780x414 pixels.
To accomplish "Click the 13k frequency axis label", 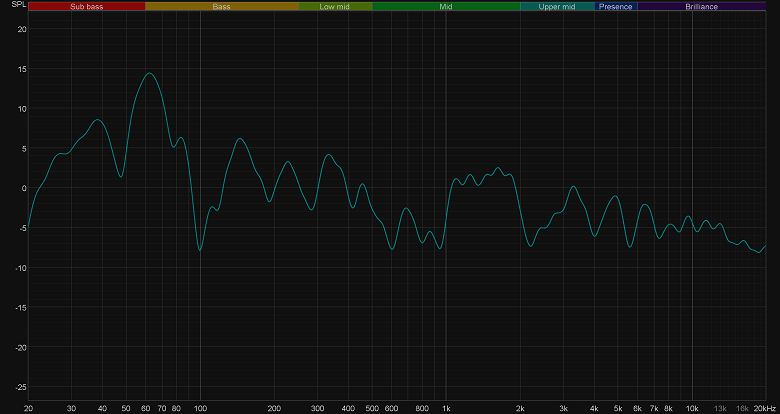I will (720, 408).
